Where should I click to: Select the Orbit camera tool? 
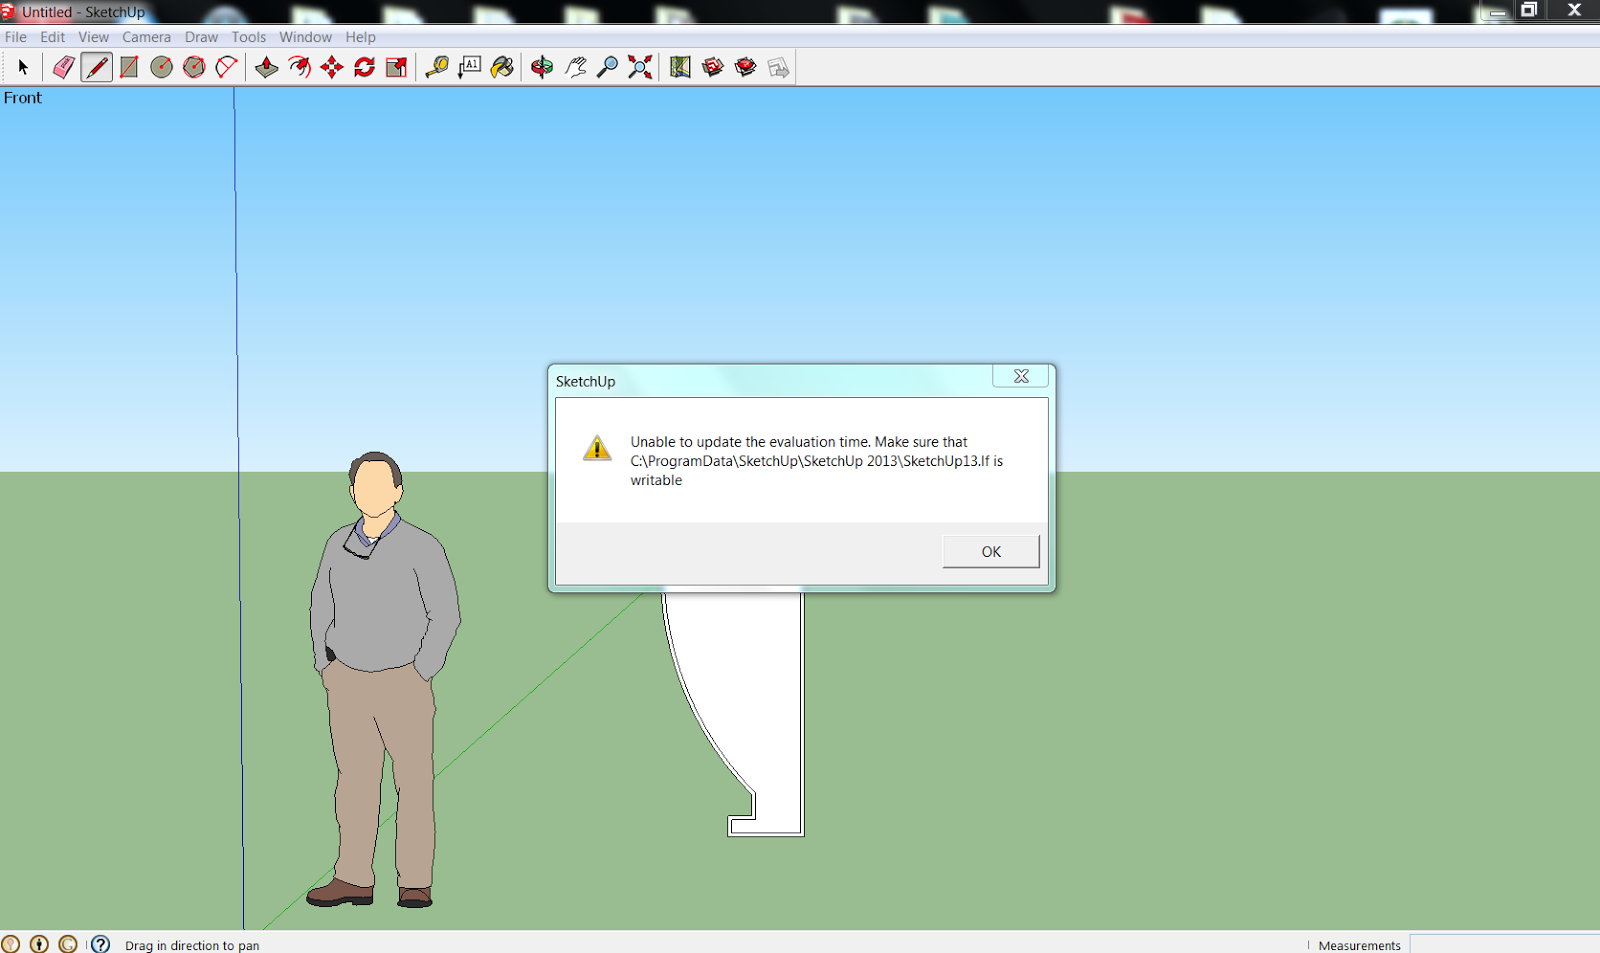[x=542, y=67]
